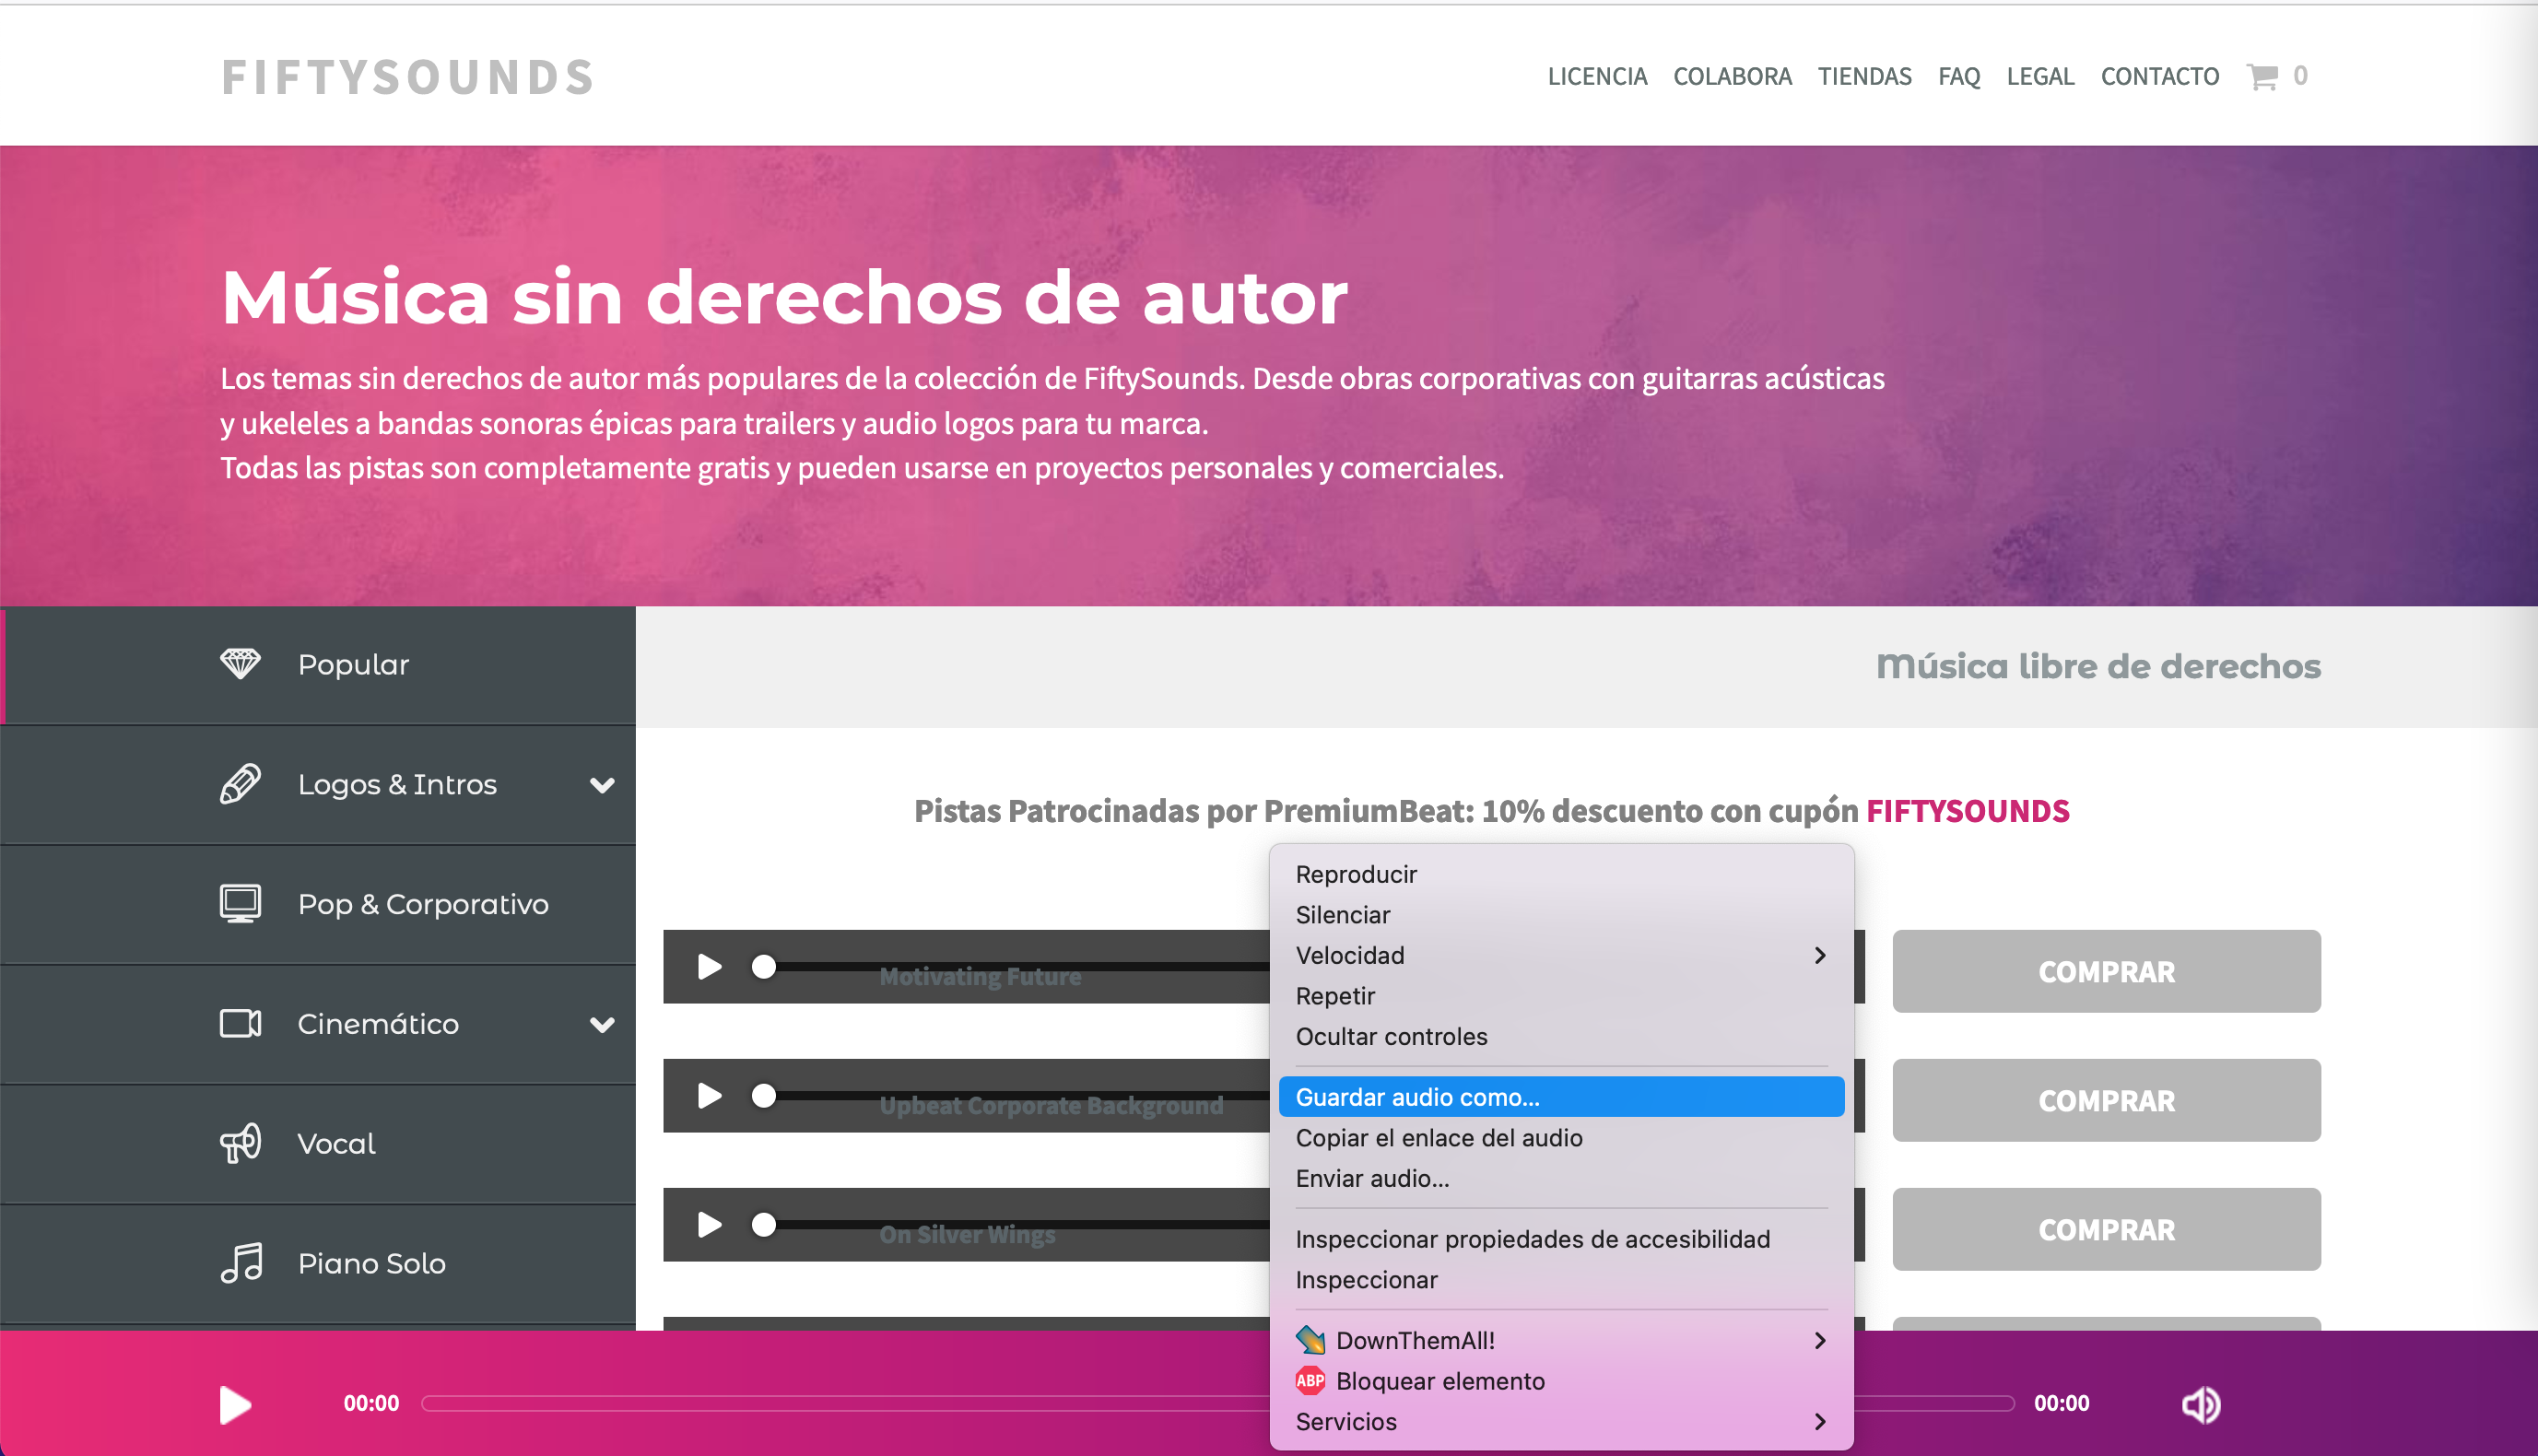Expand the Cinemático category chevron
The height and width of the screenshot is (1456, 2538).
602,1025
